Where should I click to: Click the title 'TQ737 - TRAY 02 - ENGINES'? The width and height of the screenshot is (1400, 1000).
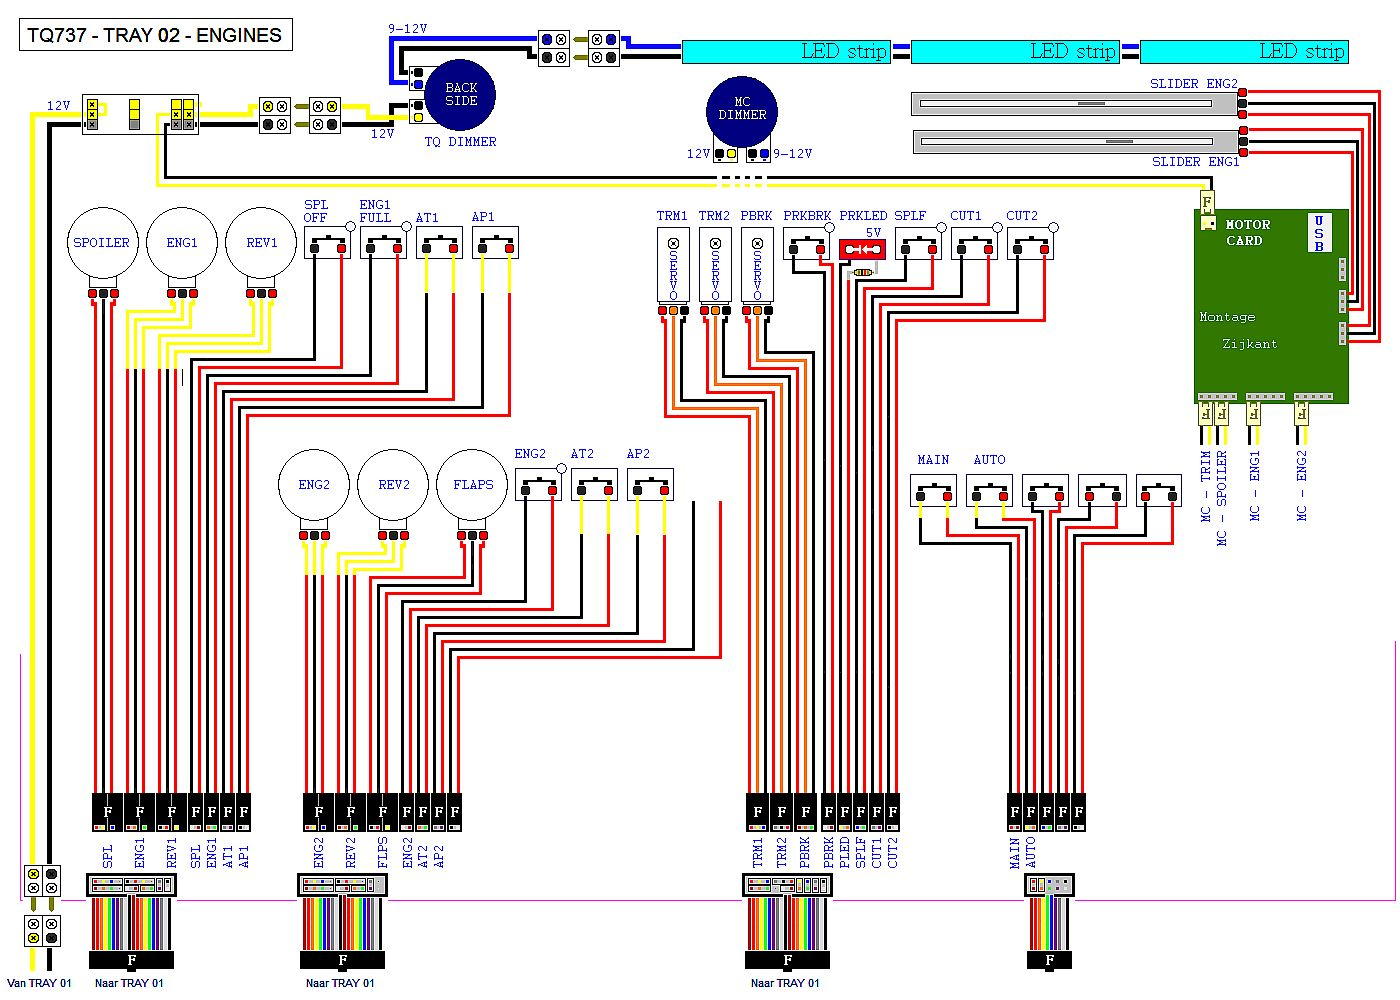click(x=155, y=35)
